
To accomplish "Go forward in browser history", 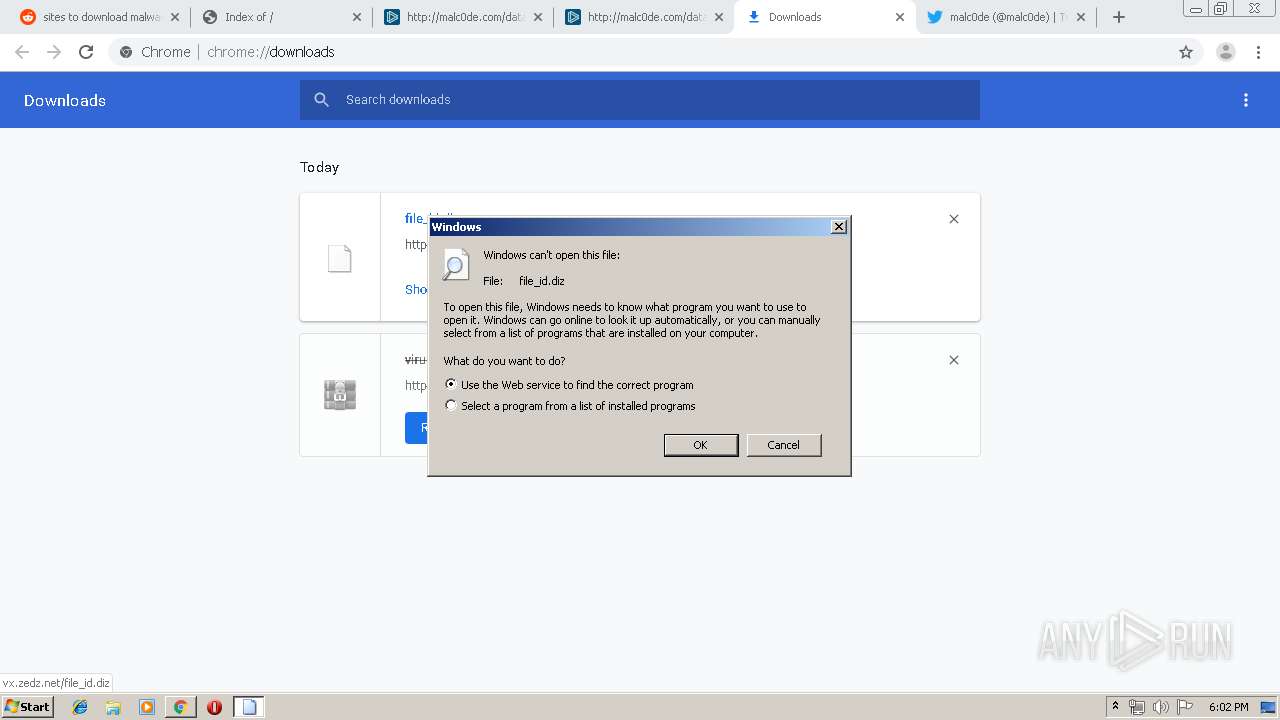I will (54, 52).
